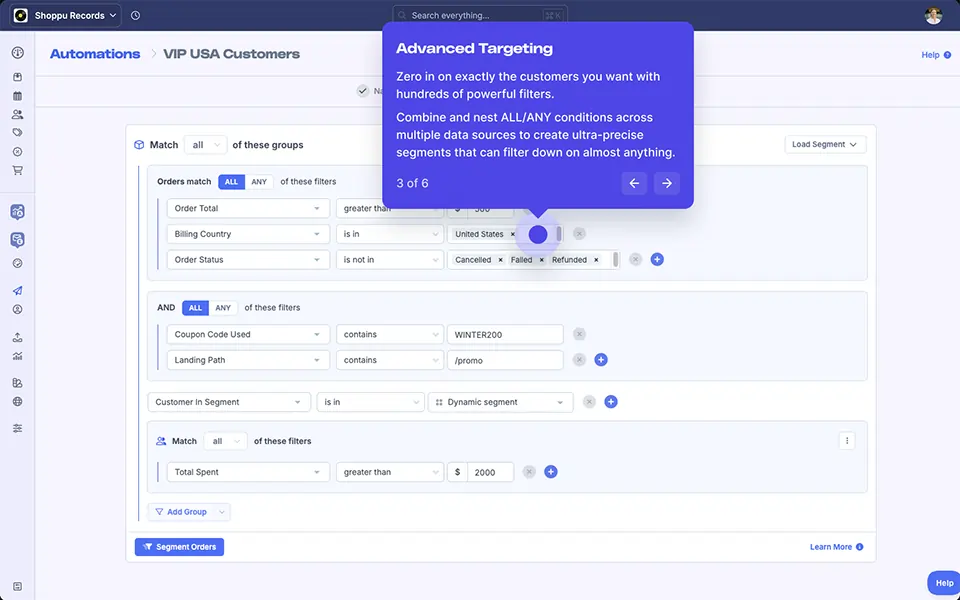Click the Learn More link
The height and width of the screenshot is (600, 960).
pyautogui.click(x=831, y=546)
